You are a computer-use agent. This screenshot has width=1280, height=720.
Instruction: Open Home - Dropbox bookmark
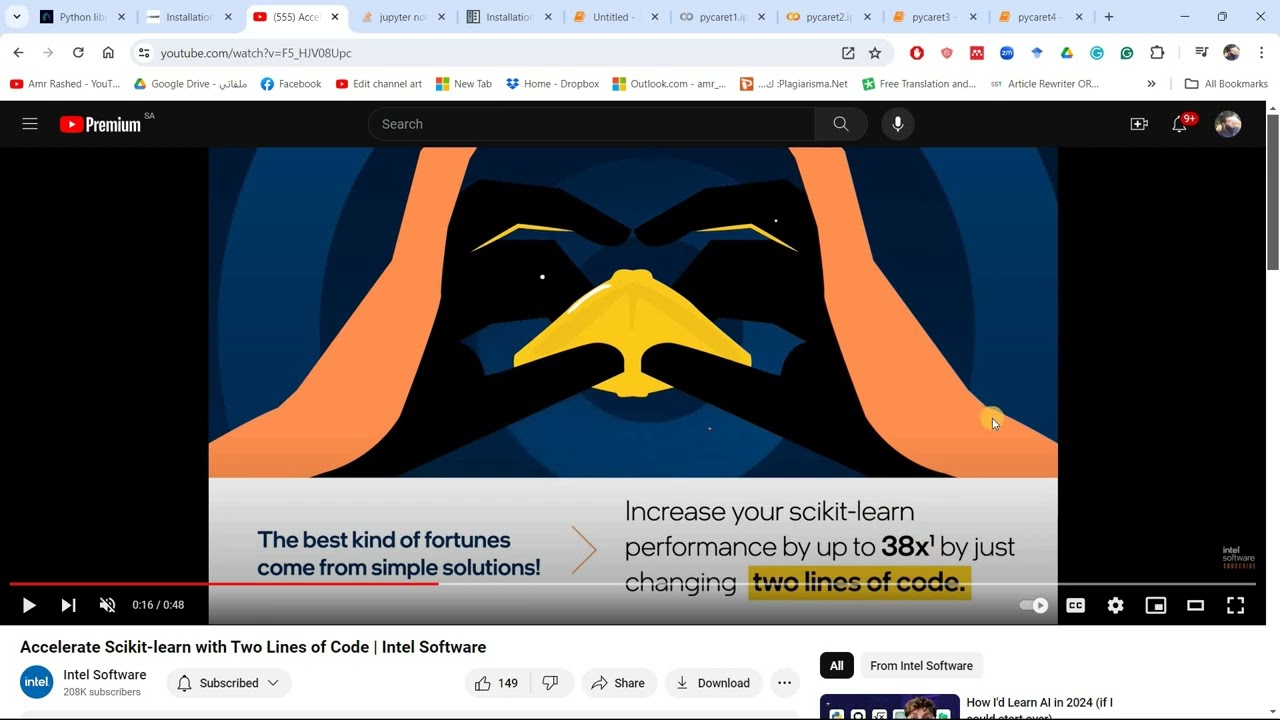[x=552, y=84]
